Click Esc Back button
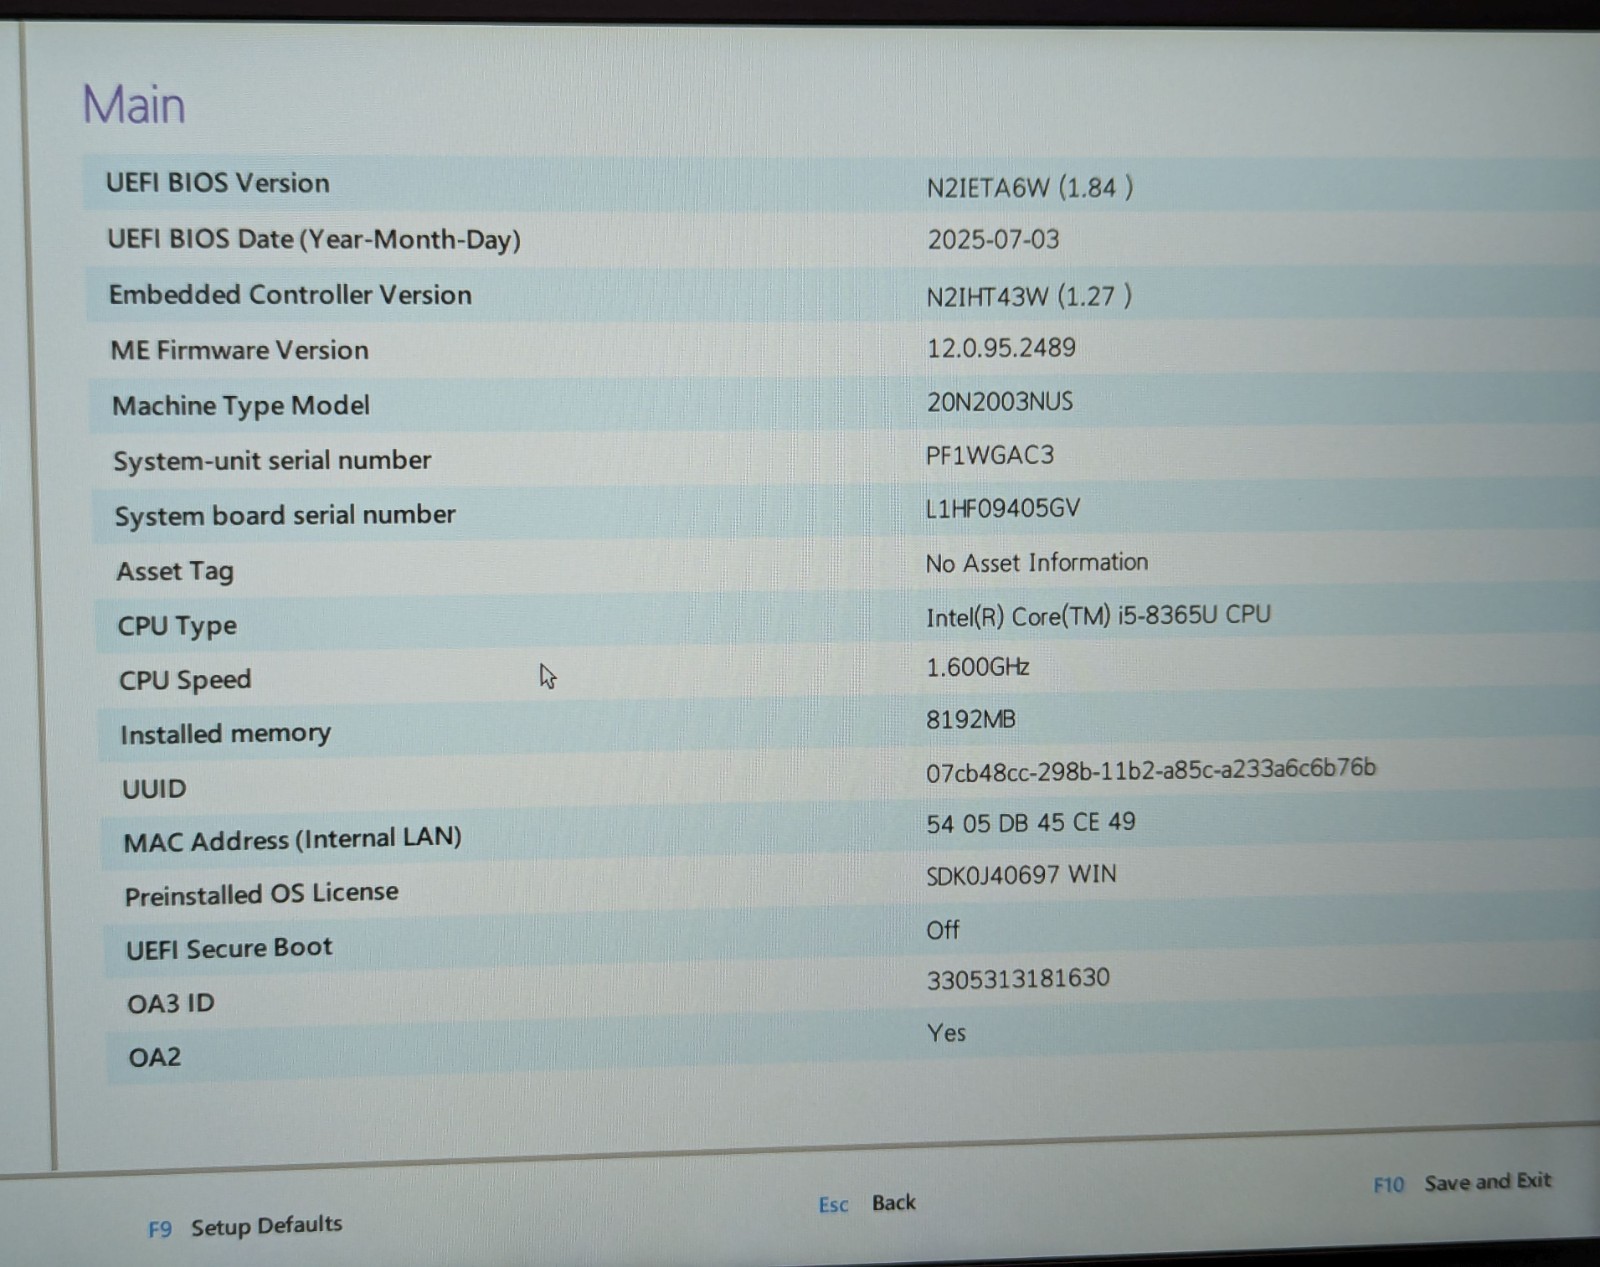1600x1267 pixels. 867,1203
